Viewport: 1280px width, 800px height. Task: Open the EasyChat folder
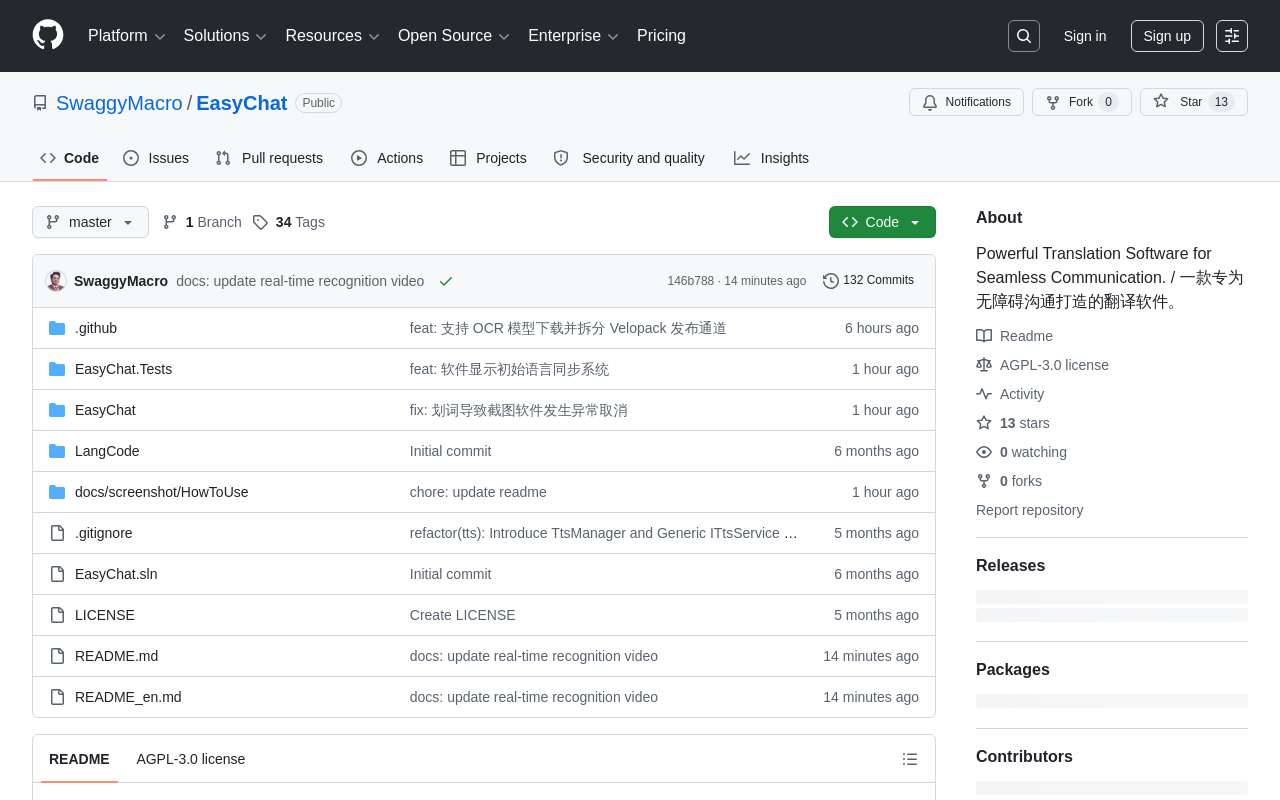tap(105, 410)
